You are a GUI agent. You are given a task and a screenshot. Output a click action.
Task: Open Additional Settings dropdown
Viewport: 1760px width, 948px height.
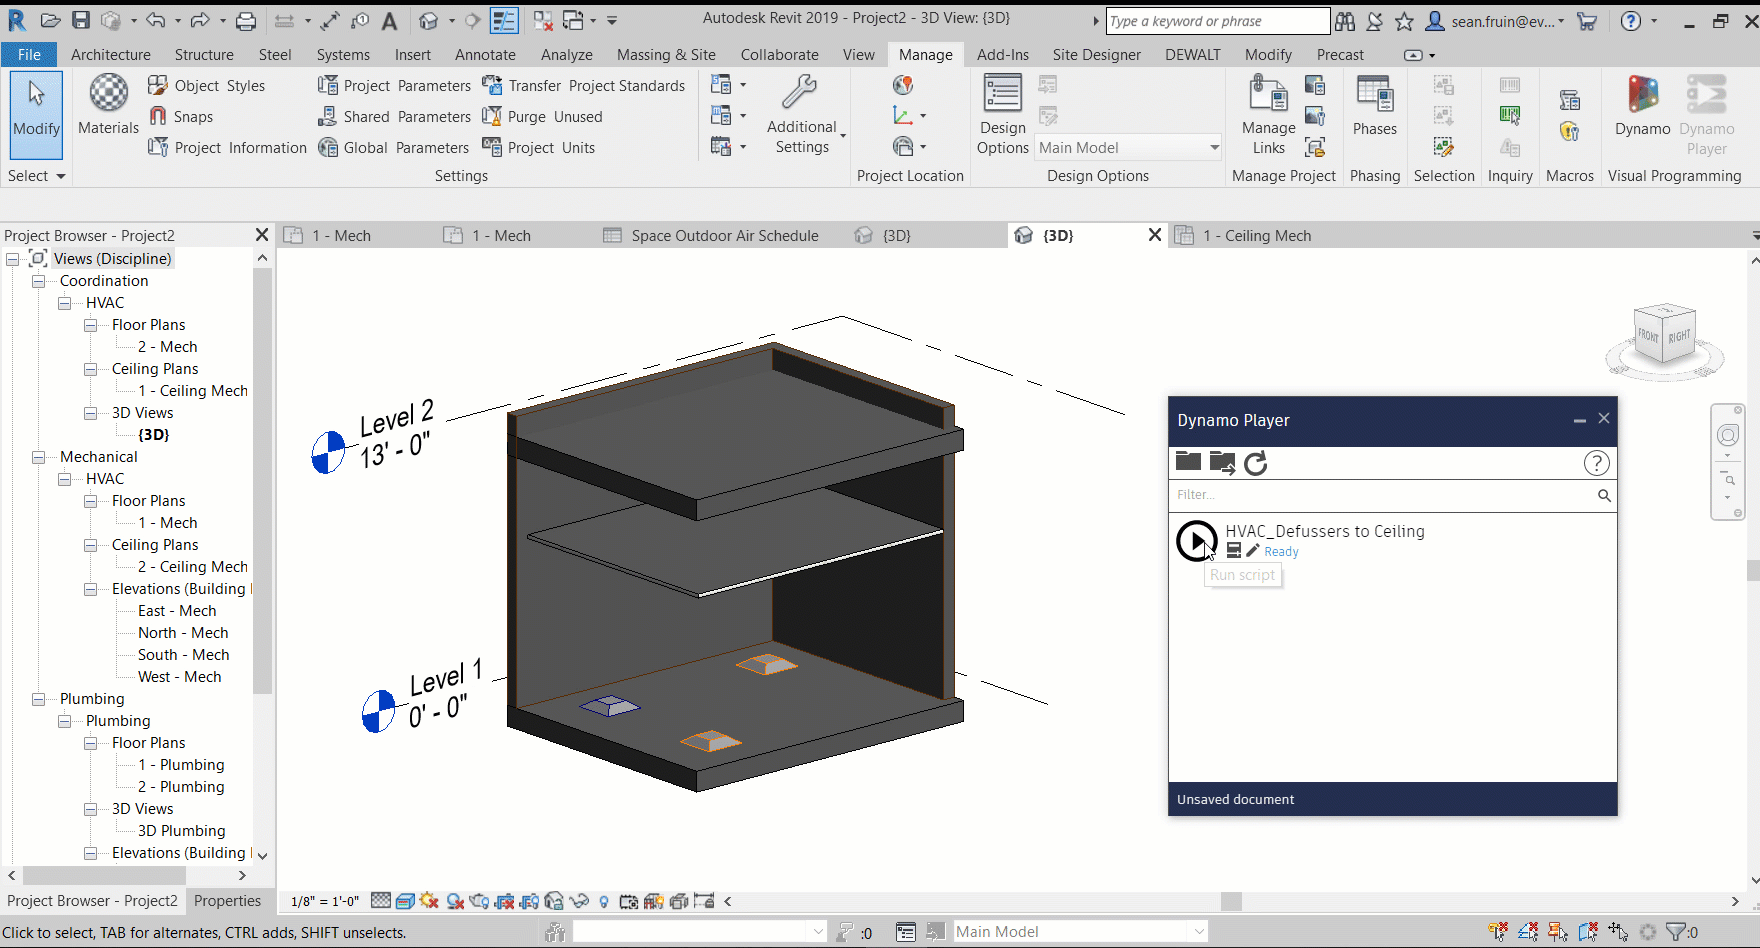tap(805, 115)
